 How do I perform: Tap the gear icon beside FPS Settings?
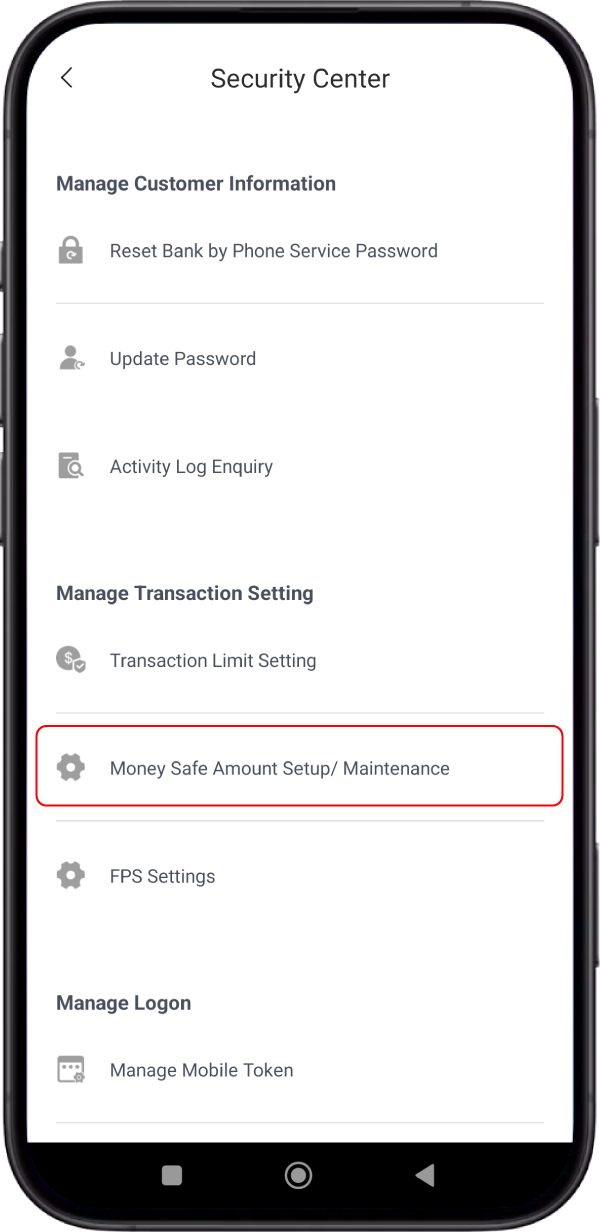point(71,876)
